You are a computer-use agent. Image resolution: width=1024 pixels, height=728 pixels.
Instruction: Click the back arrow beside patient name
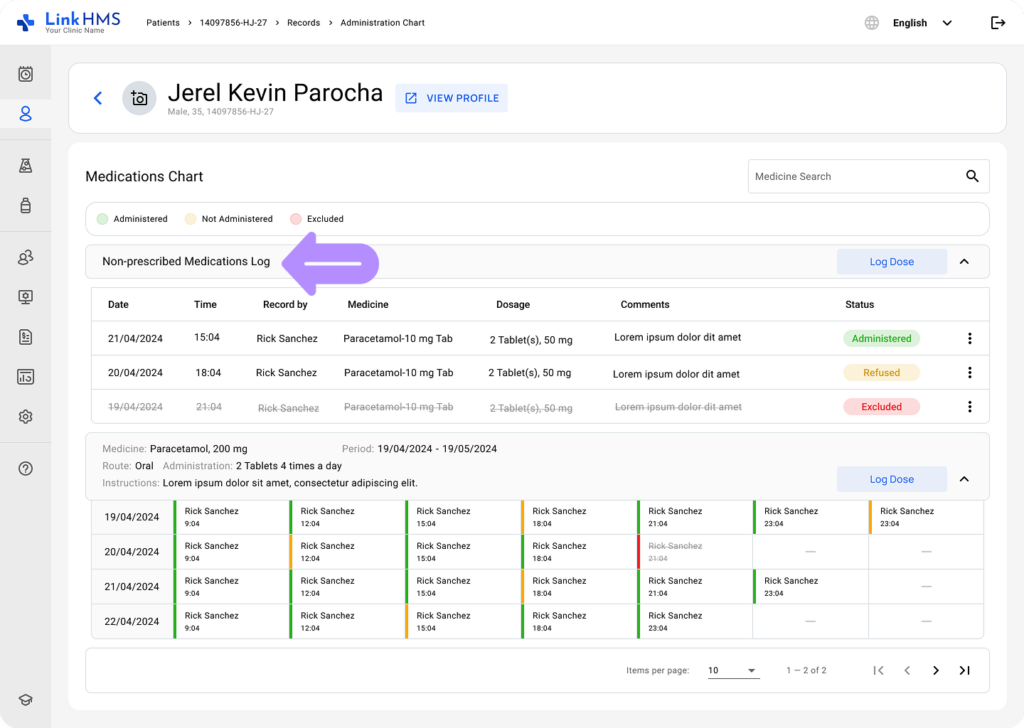pyautogui.click(x=98, y=98)
